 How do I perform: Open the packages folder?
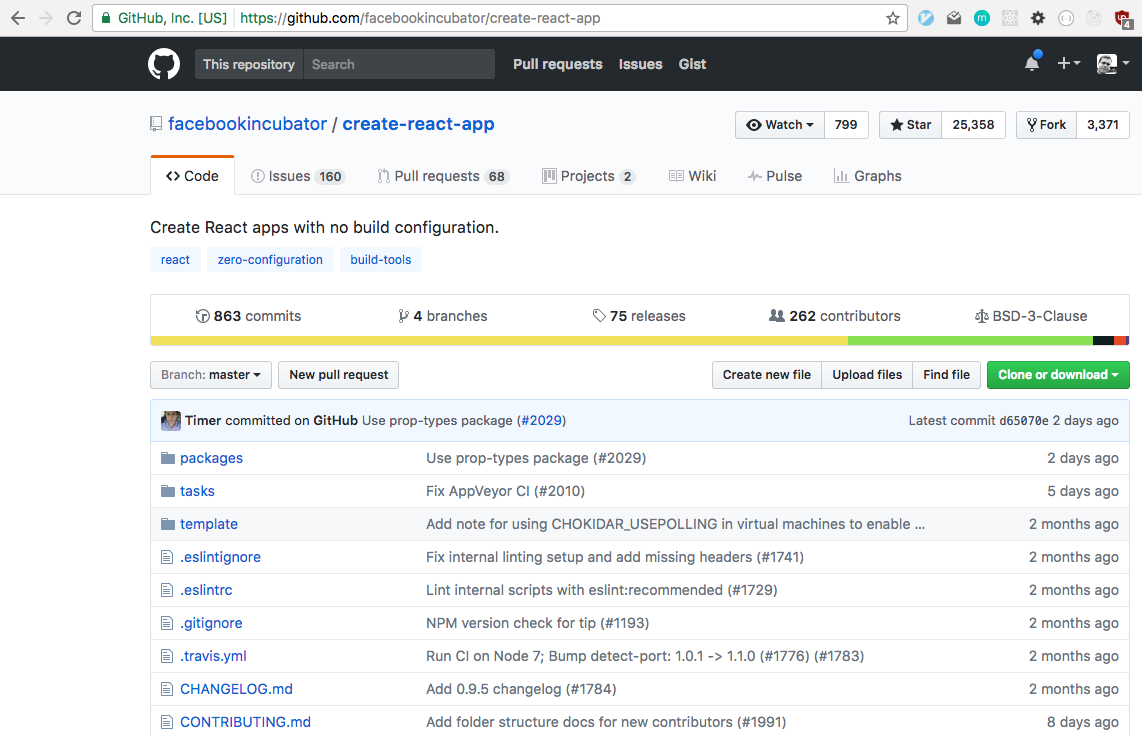tap(211, 458)
